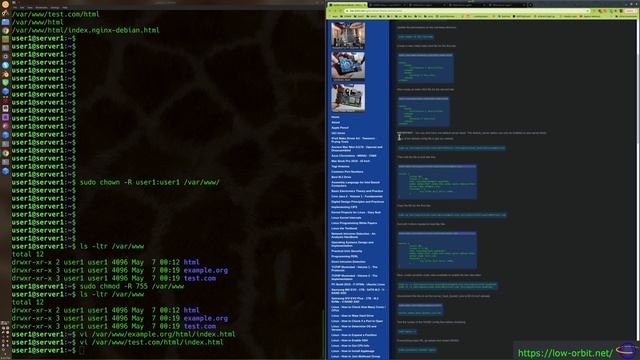Open Linux - How to Wipe Hard Drive link

pyautogui.click(x=352, y=316)
